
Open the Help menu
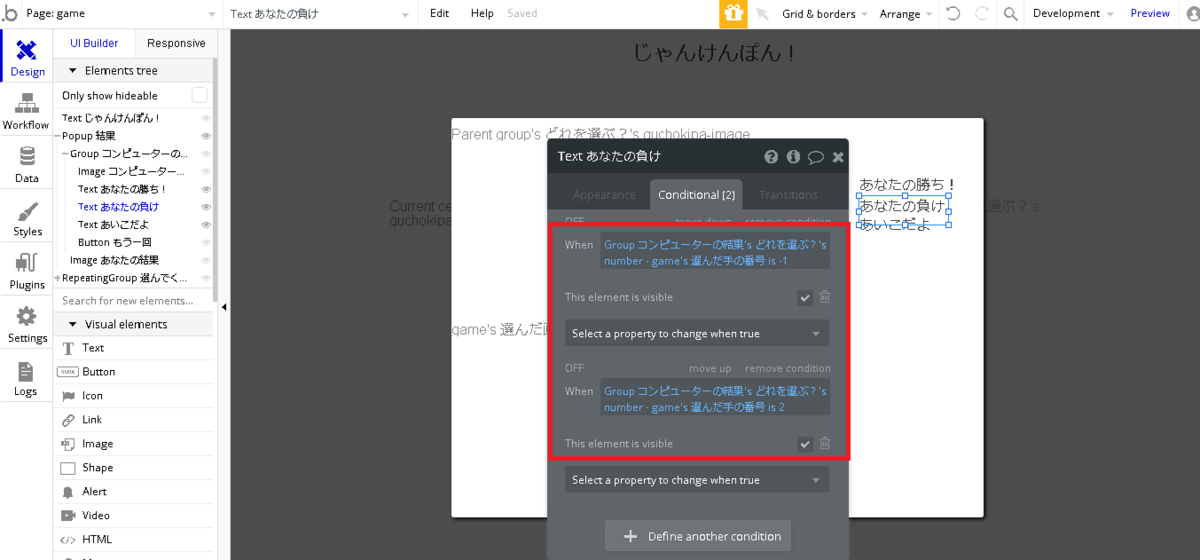[x=482, y=14]
